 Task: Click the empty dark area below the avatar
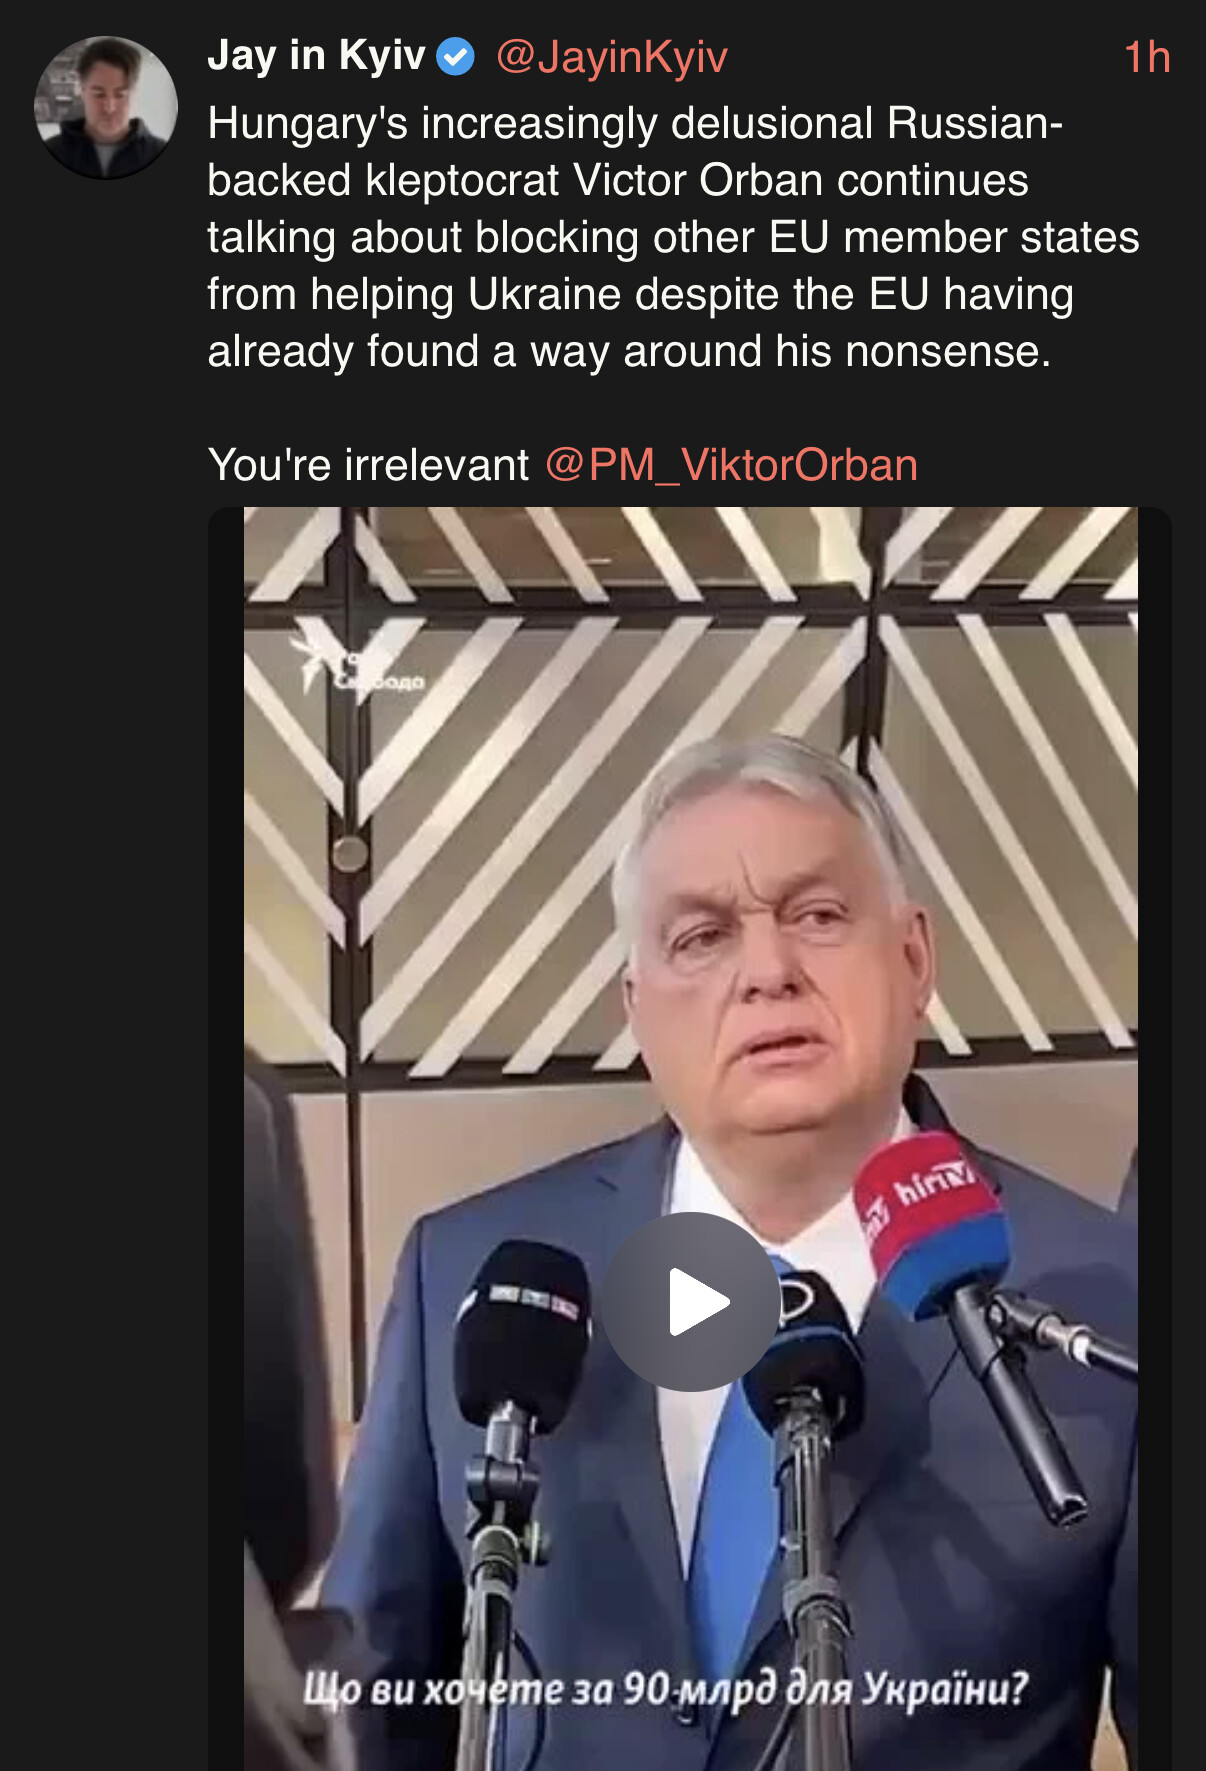click(104, 900)
